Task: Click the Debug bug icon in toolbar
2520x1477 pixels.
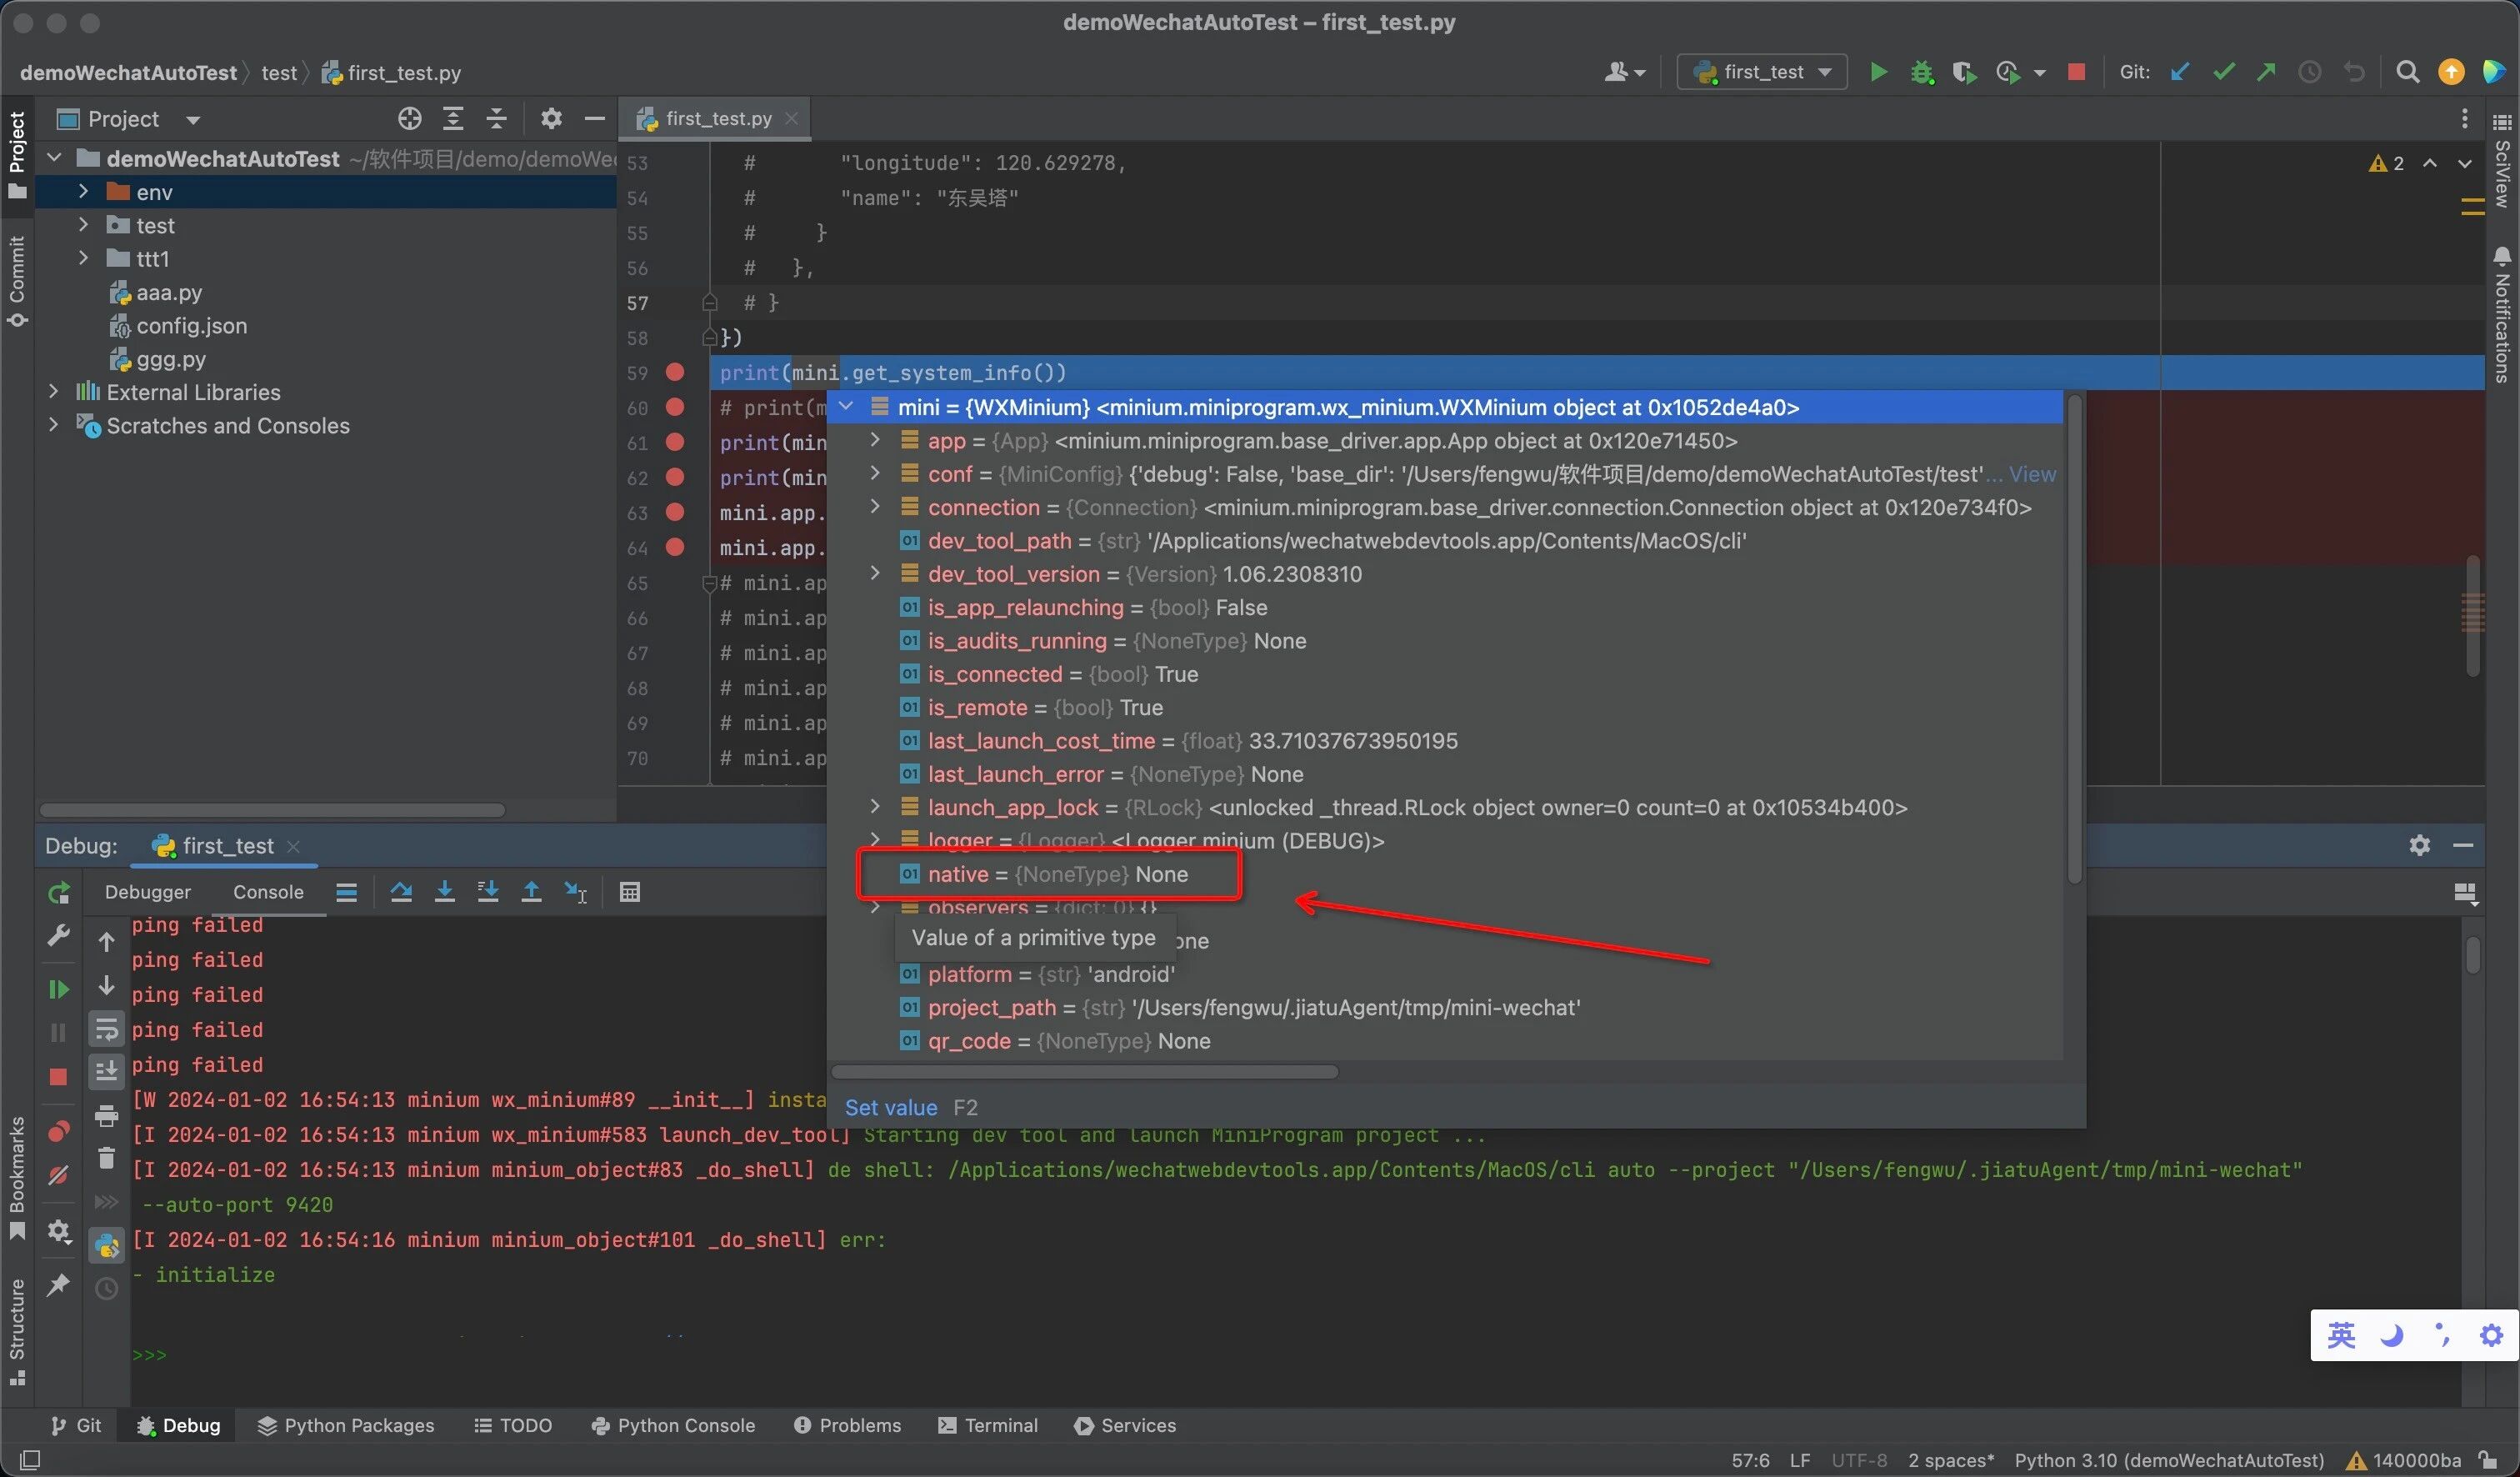Action: [x=1921, y=72]
